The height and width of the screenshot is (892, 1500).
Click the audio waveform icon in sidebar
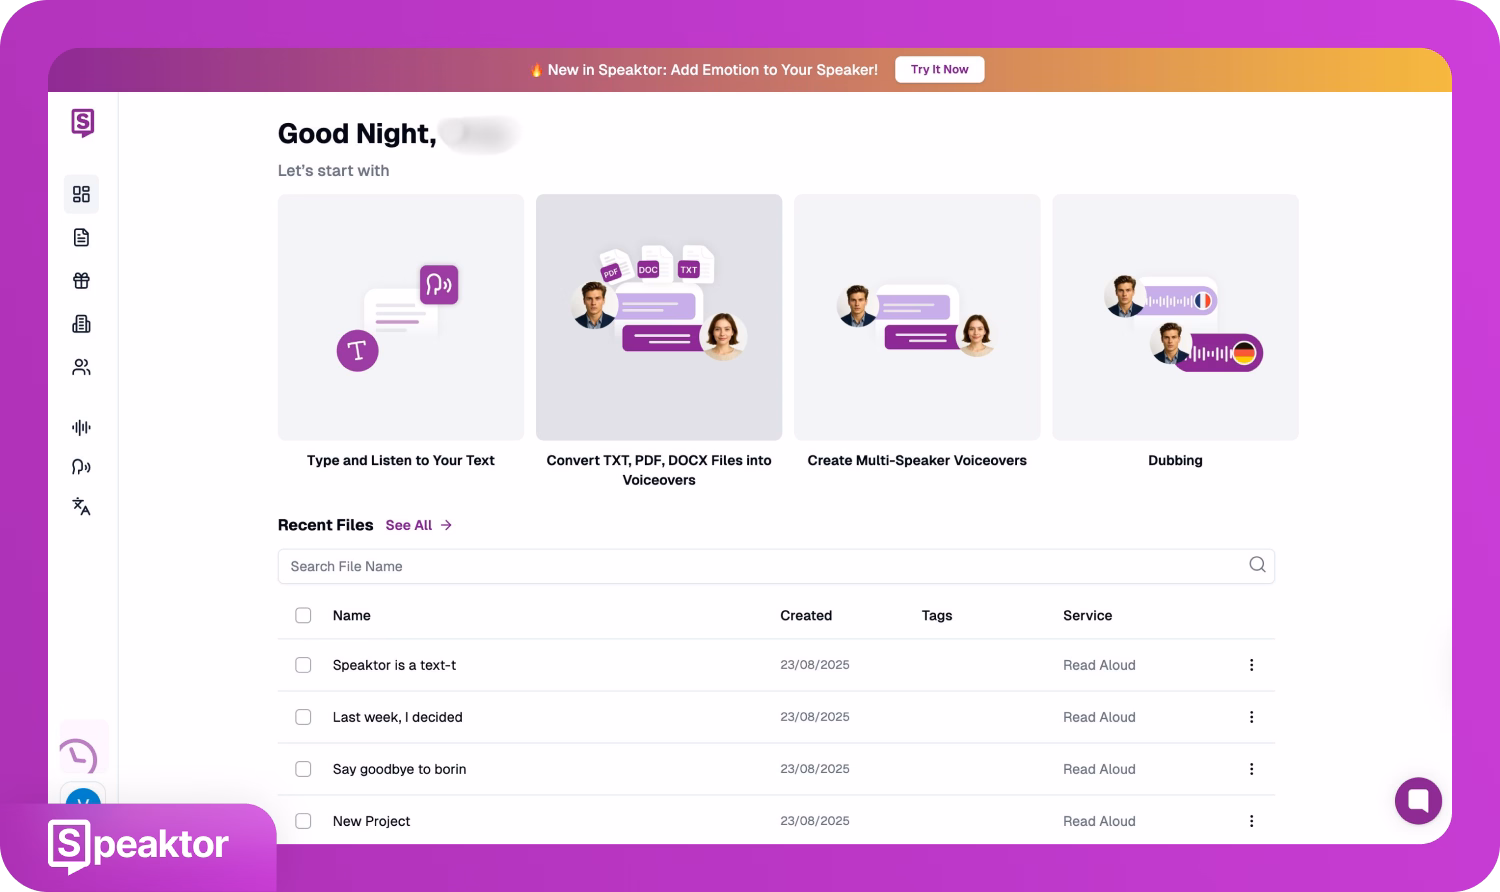(x=81, y=428)
